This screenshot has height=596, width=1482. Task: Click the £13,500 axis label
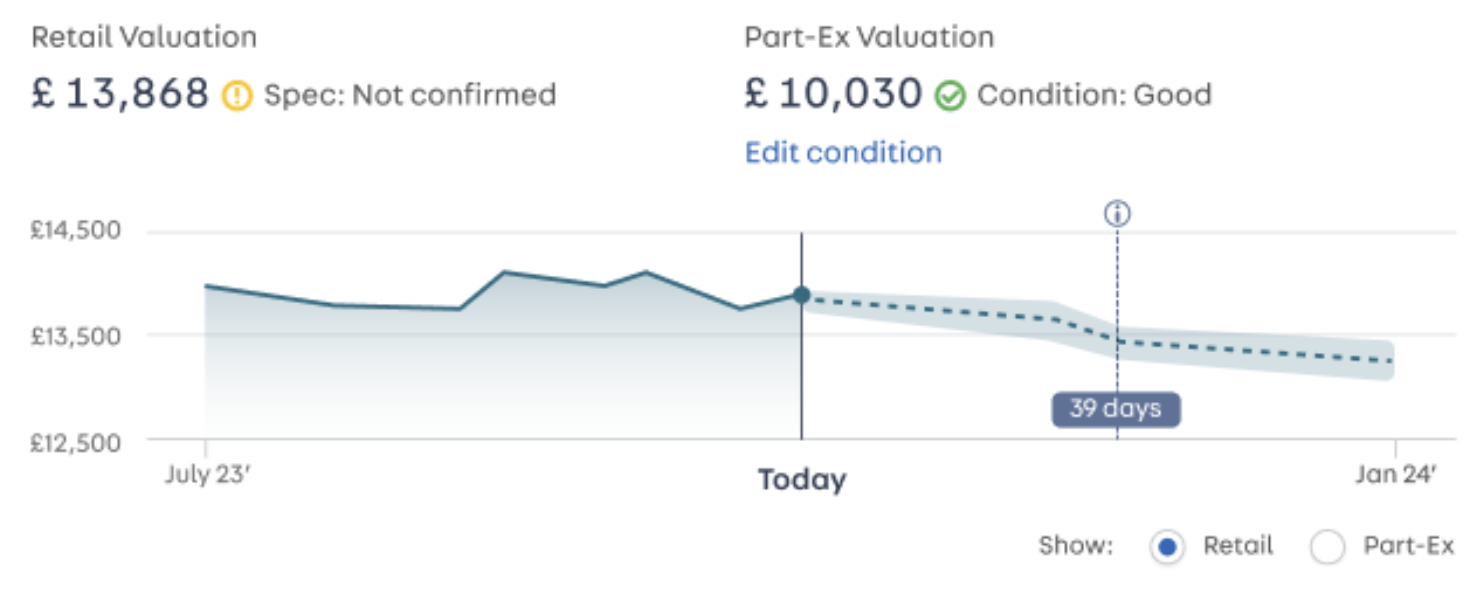coord(75,336)
